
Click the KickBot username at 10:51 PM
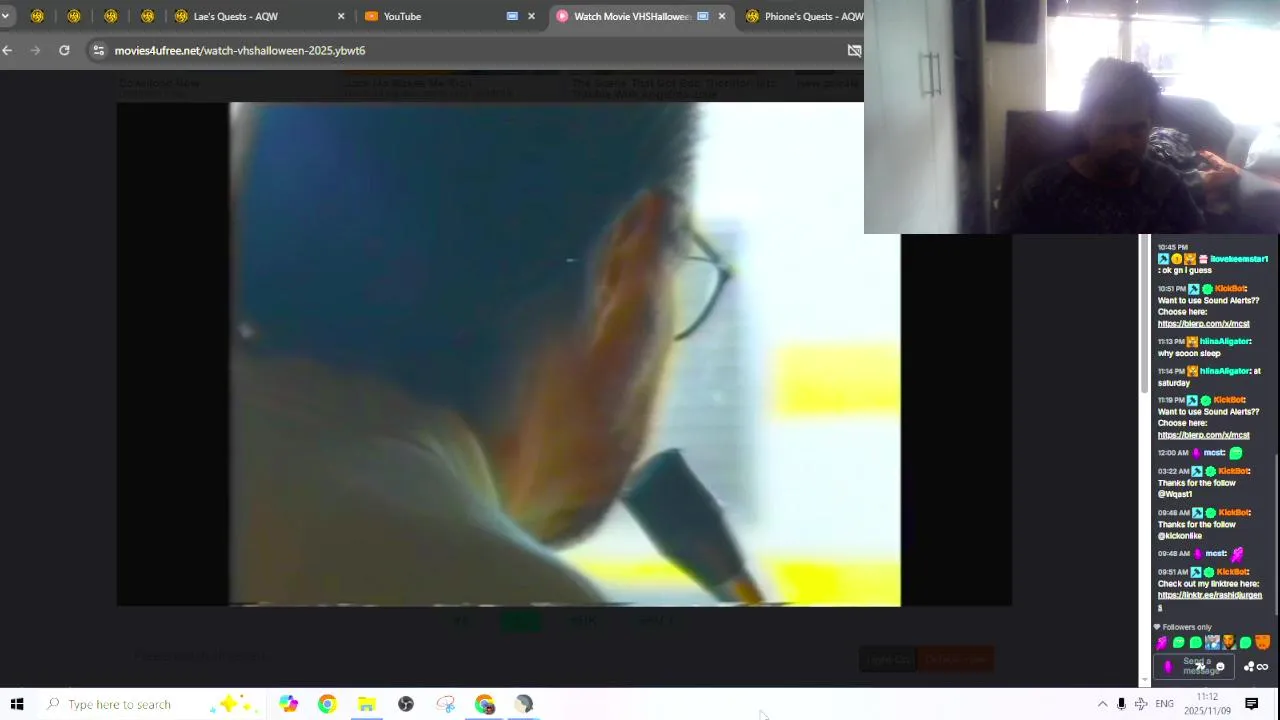pyautogui.click(x=1229, y=289)
